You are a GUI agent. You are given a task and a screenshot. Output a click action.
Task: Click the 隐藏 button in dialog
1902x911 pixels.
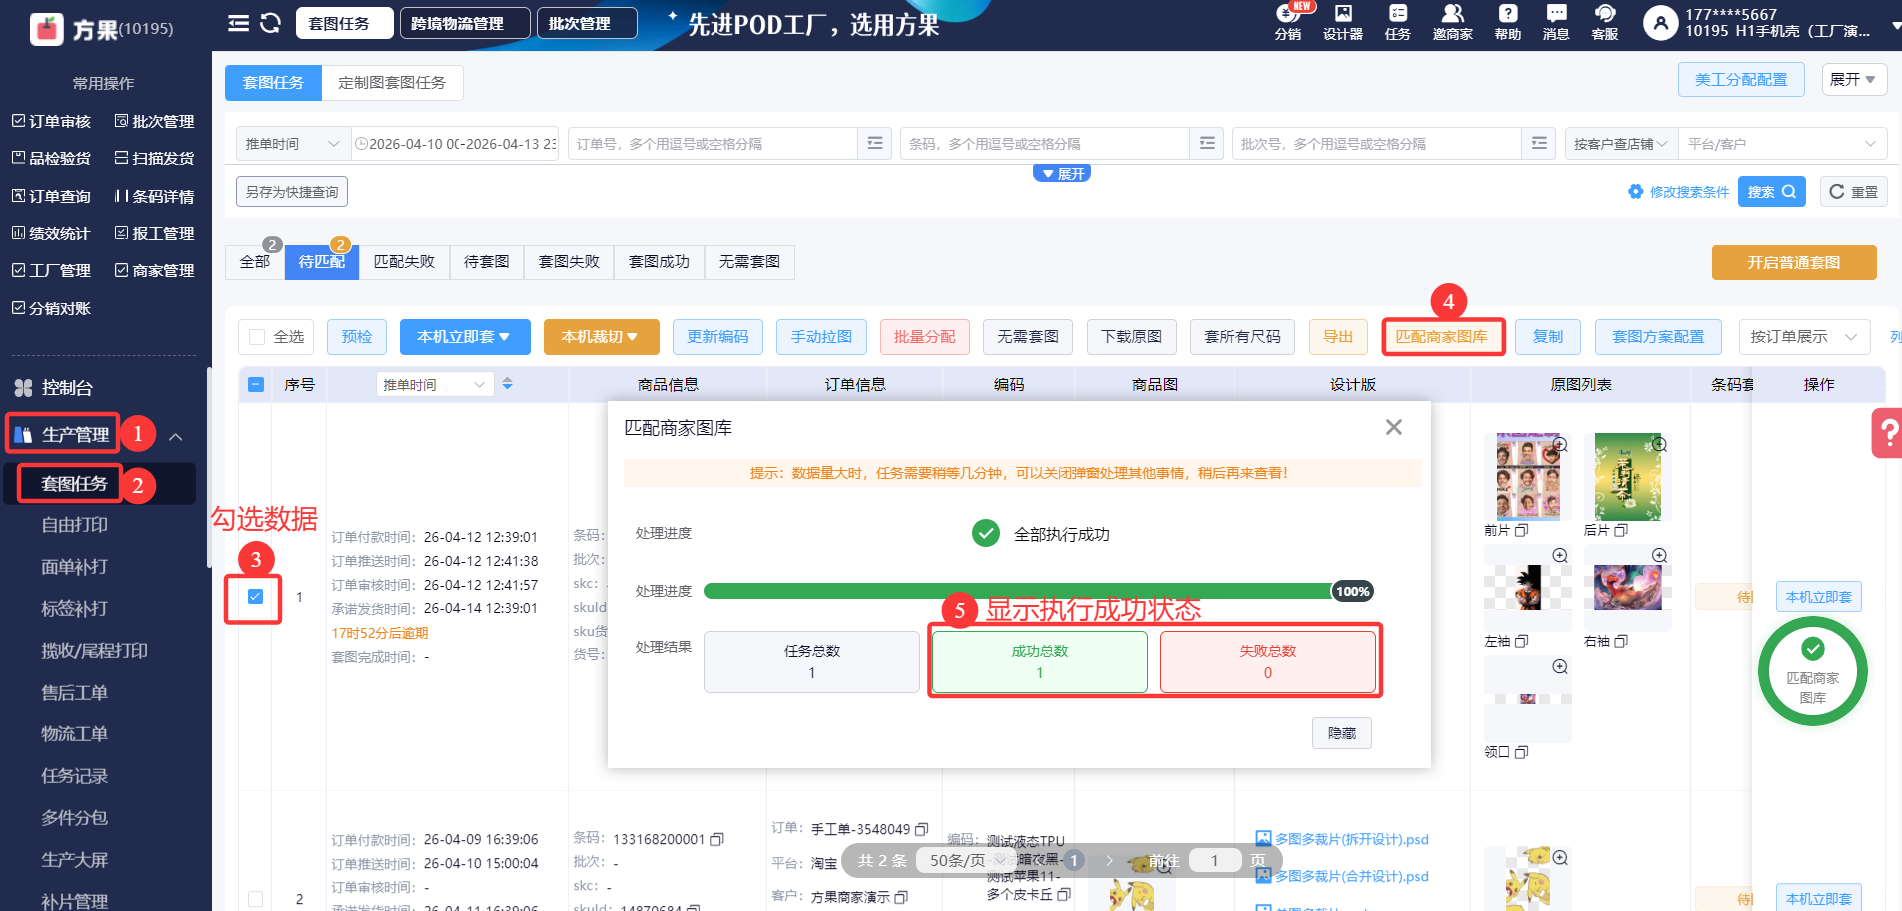tap(1341, 733)
